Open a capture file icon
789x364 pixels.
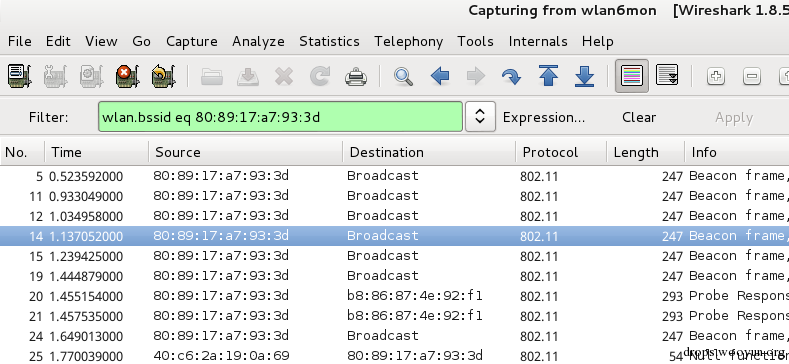pyautogui.click(x=212, y=77)
